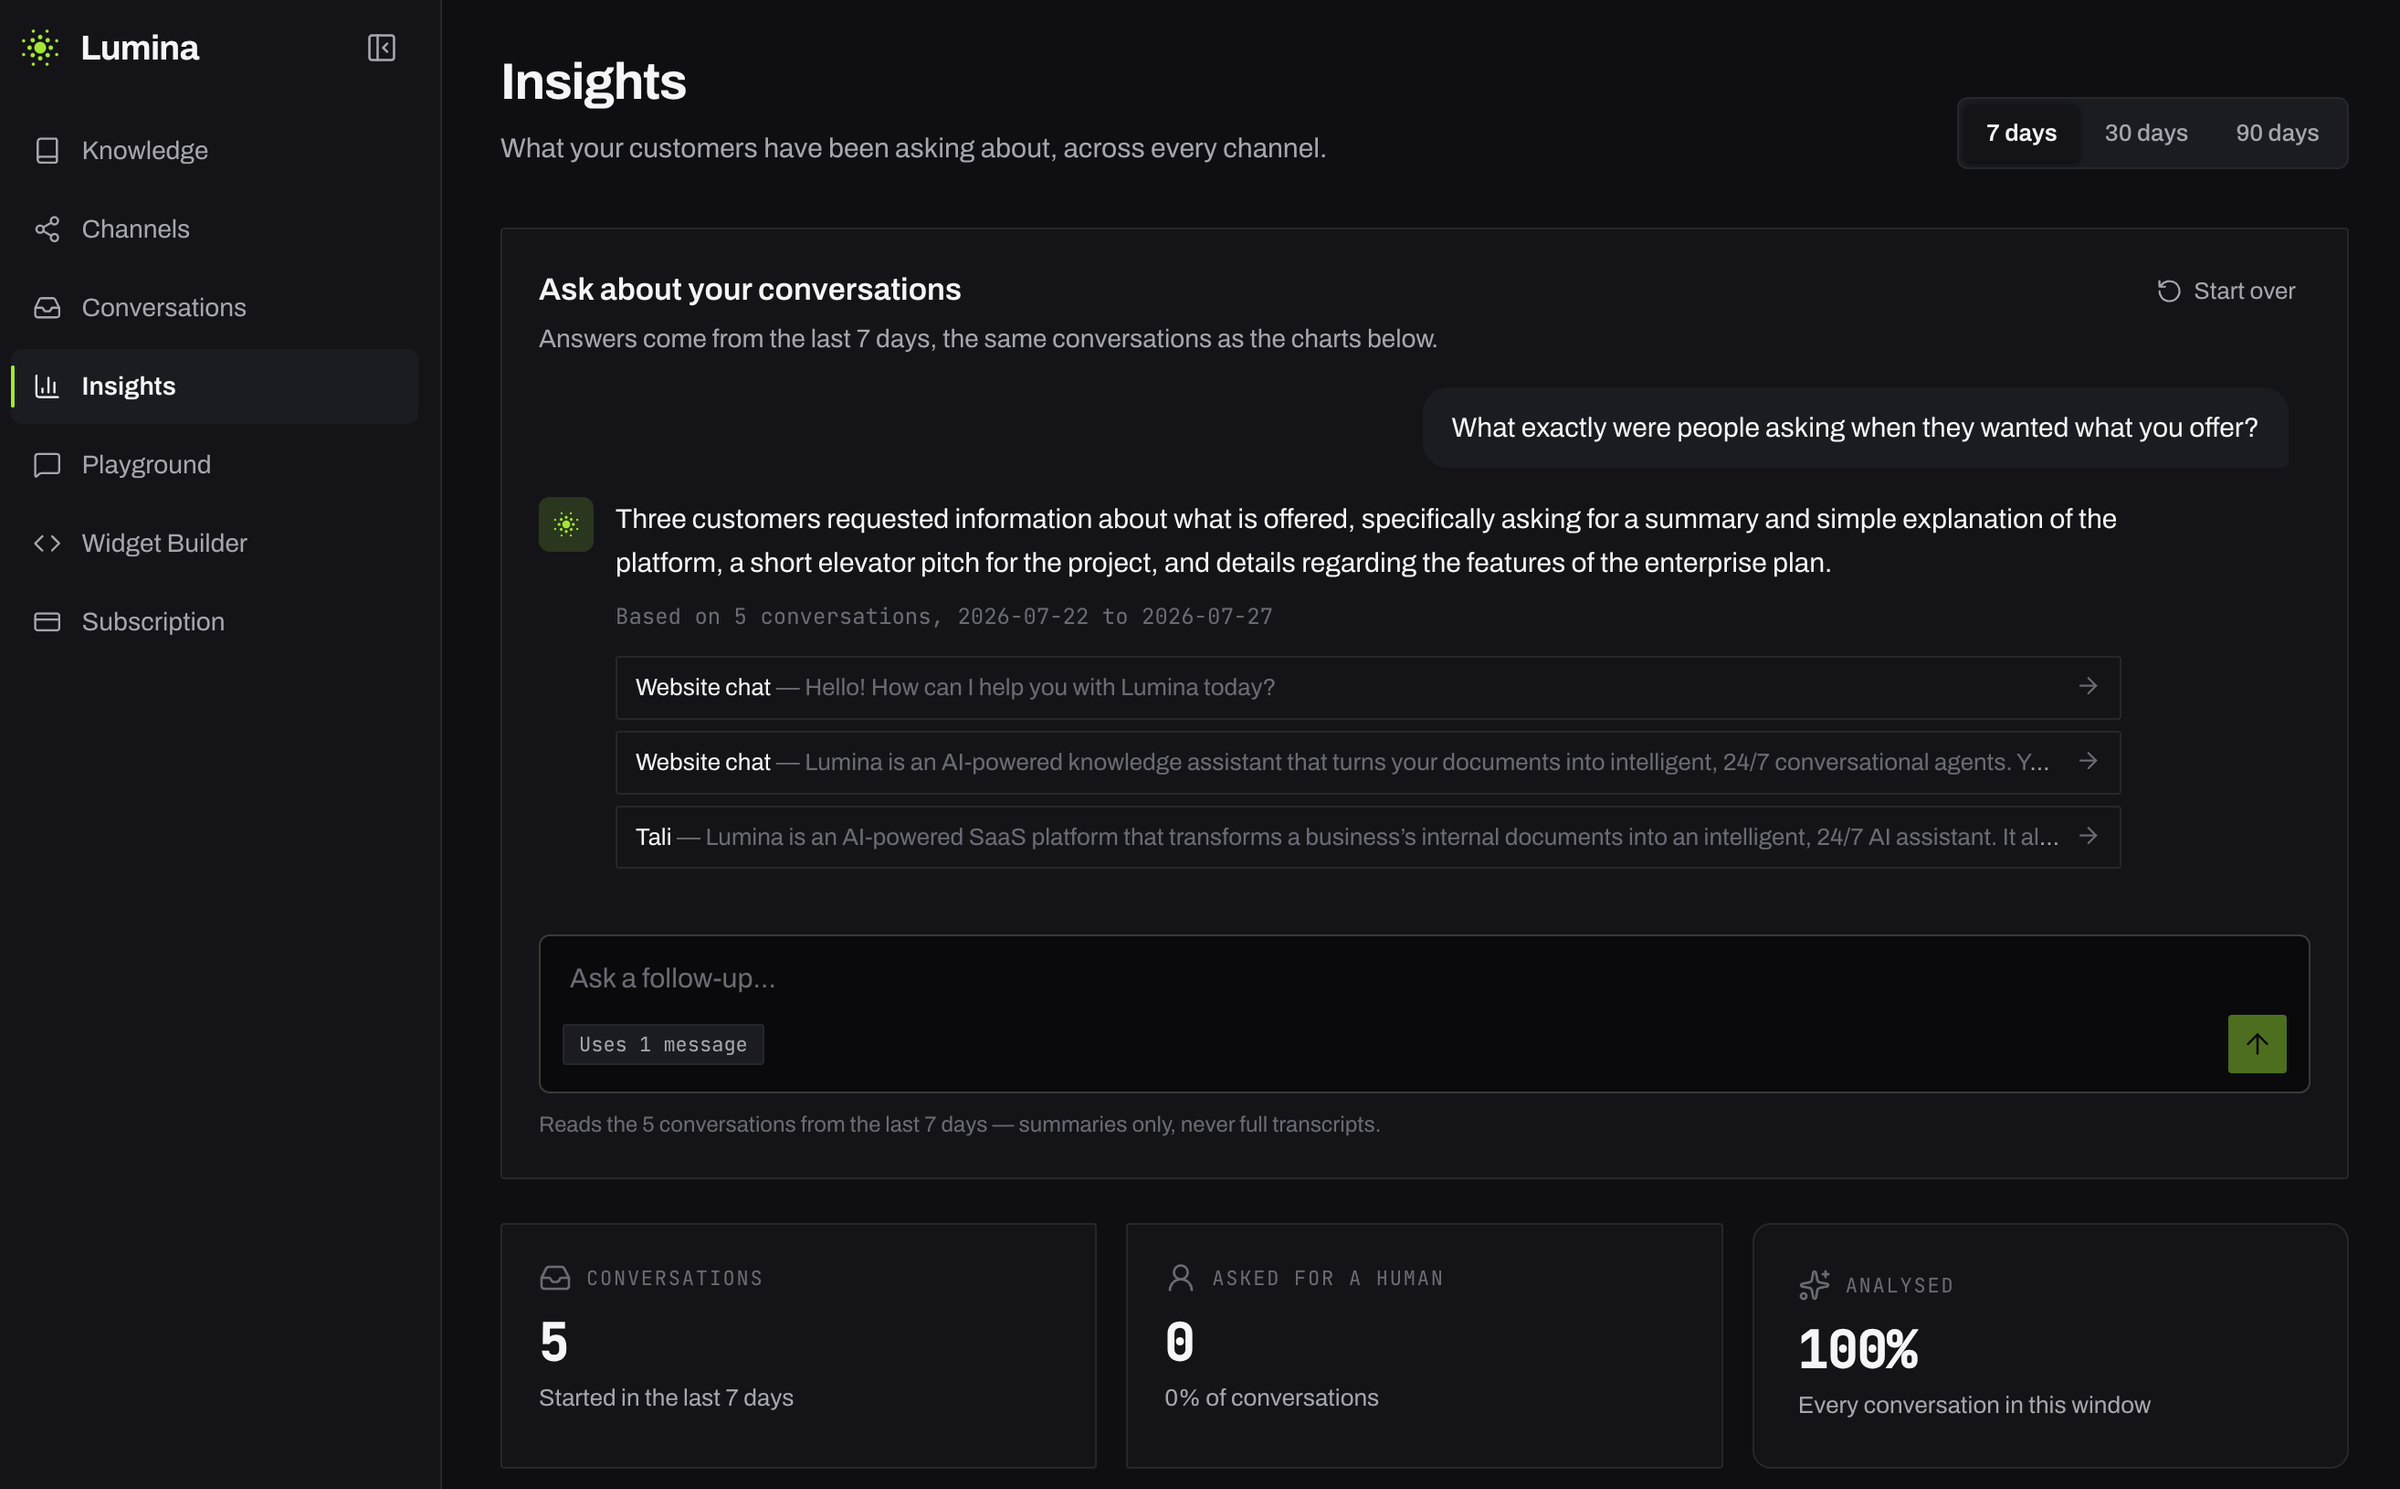This screenshot has width=2400, height=1489.
Task: Click the Lumina brand name
Action: (140, 47)
